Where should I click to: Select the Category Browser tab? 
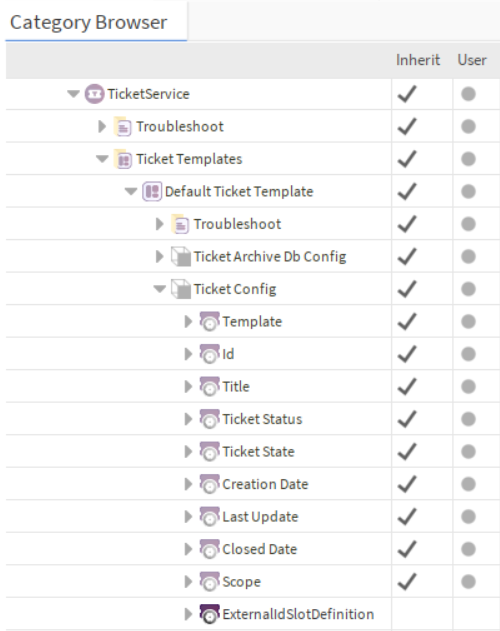click(89, 23)
